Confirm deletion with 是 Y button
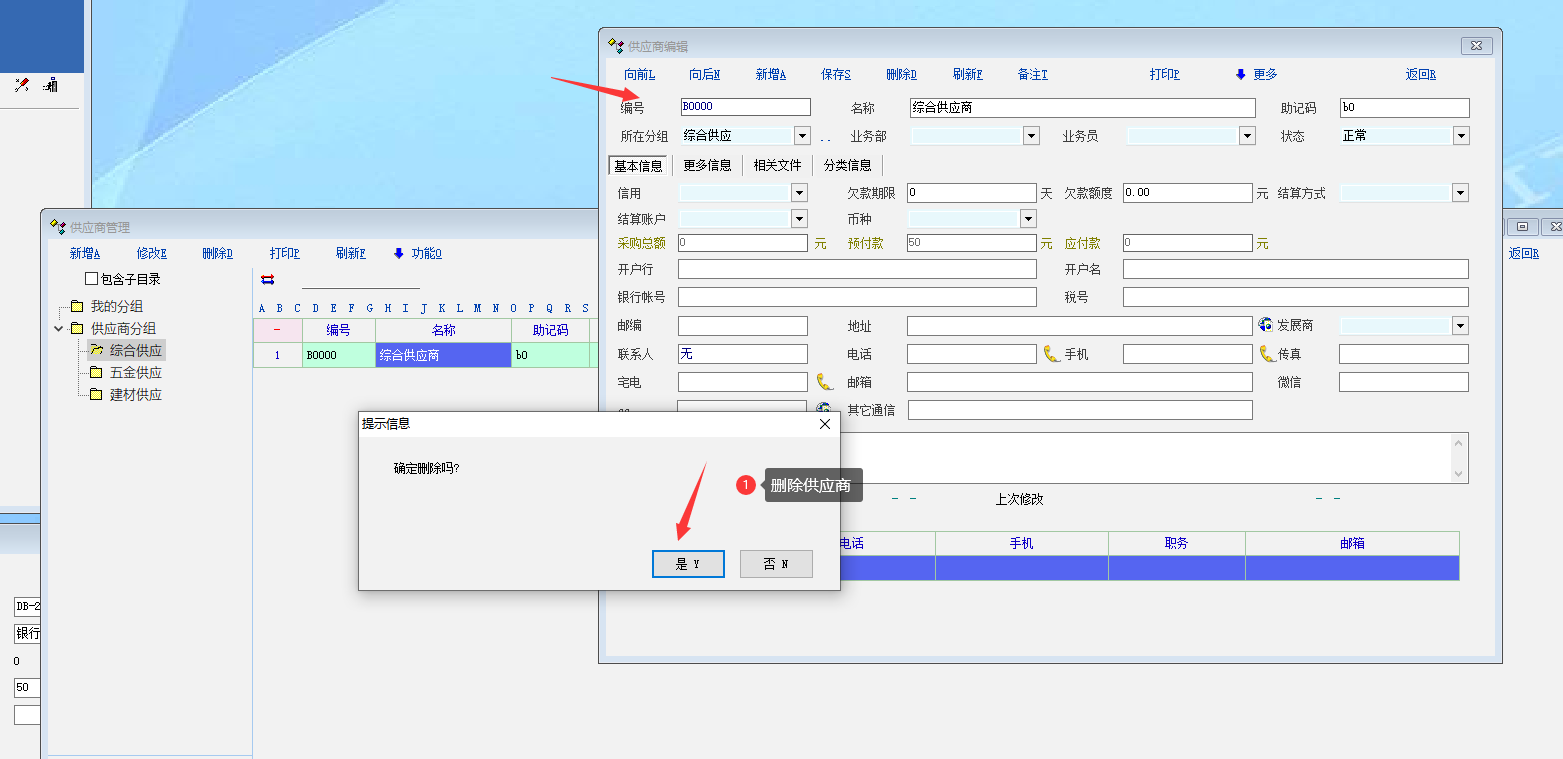Image resolution: width=1563 pixels, height=759 pixels. click(688, 564)
